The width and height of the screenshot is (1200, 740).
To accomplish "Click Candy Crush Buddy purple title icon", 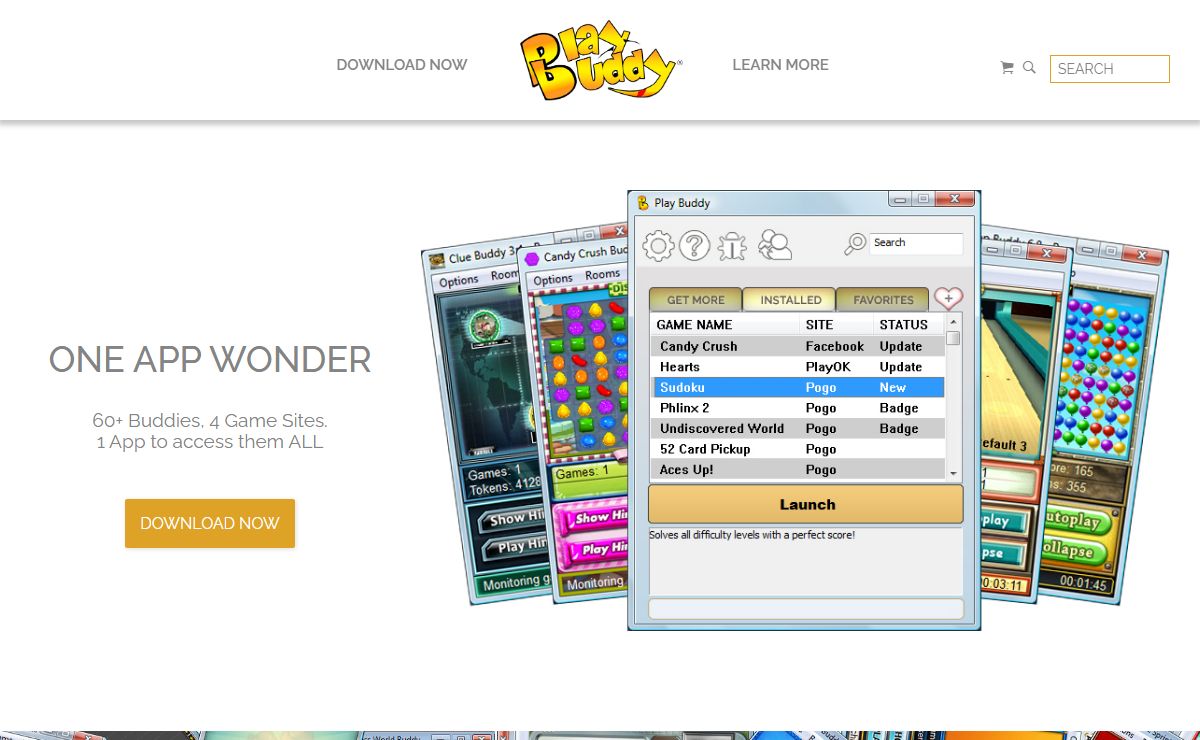I will pyautogui.click(x=532, y=259).
